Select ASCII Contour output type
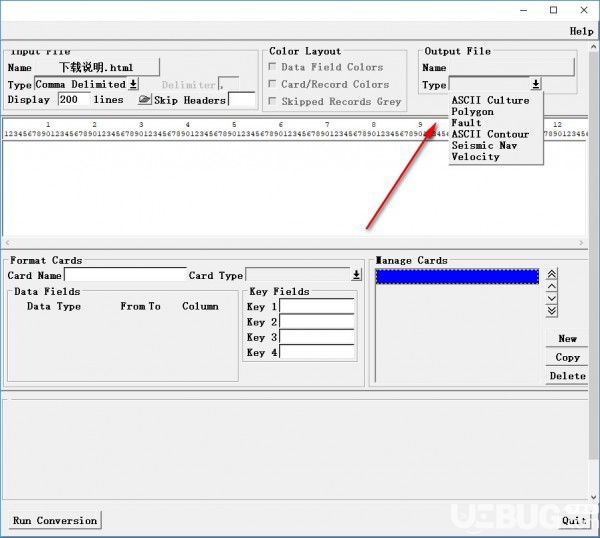The height and width of the screenshot is (538, 600). [490, 134]
